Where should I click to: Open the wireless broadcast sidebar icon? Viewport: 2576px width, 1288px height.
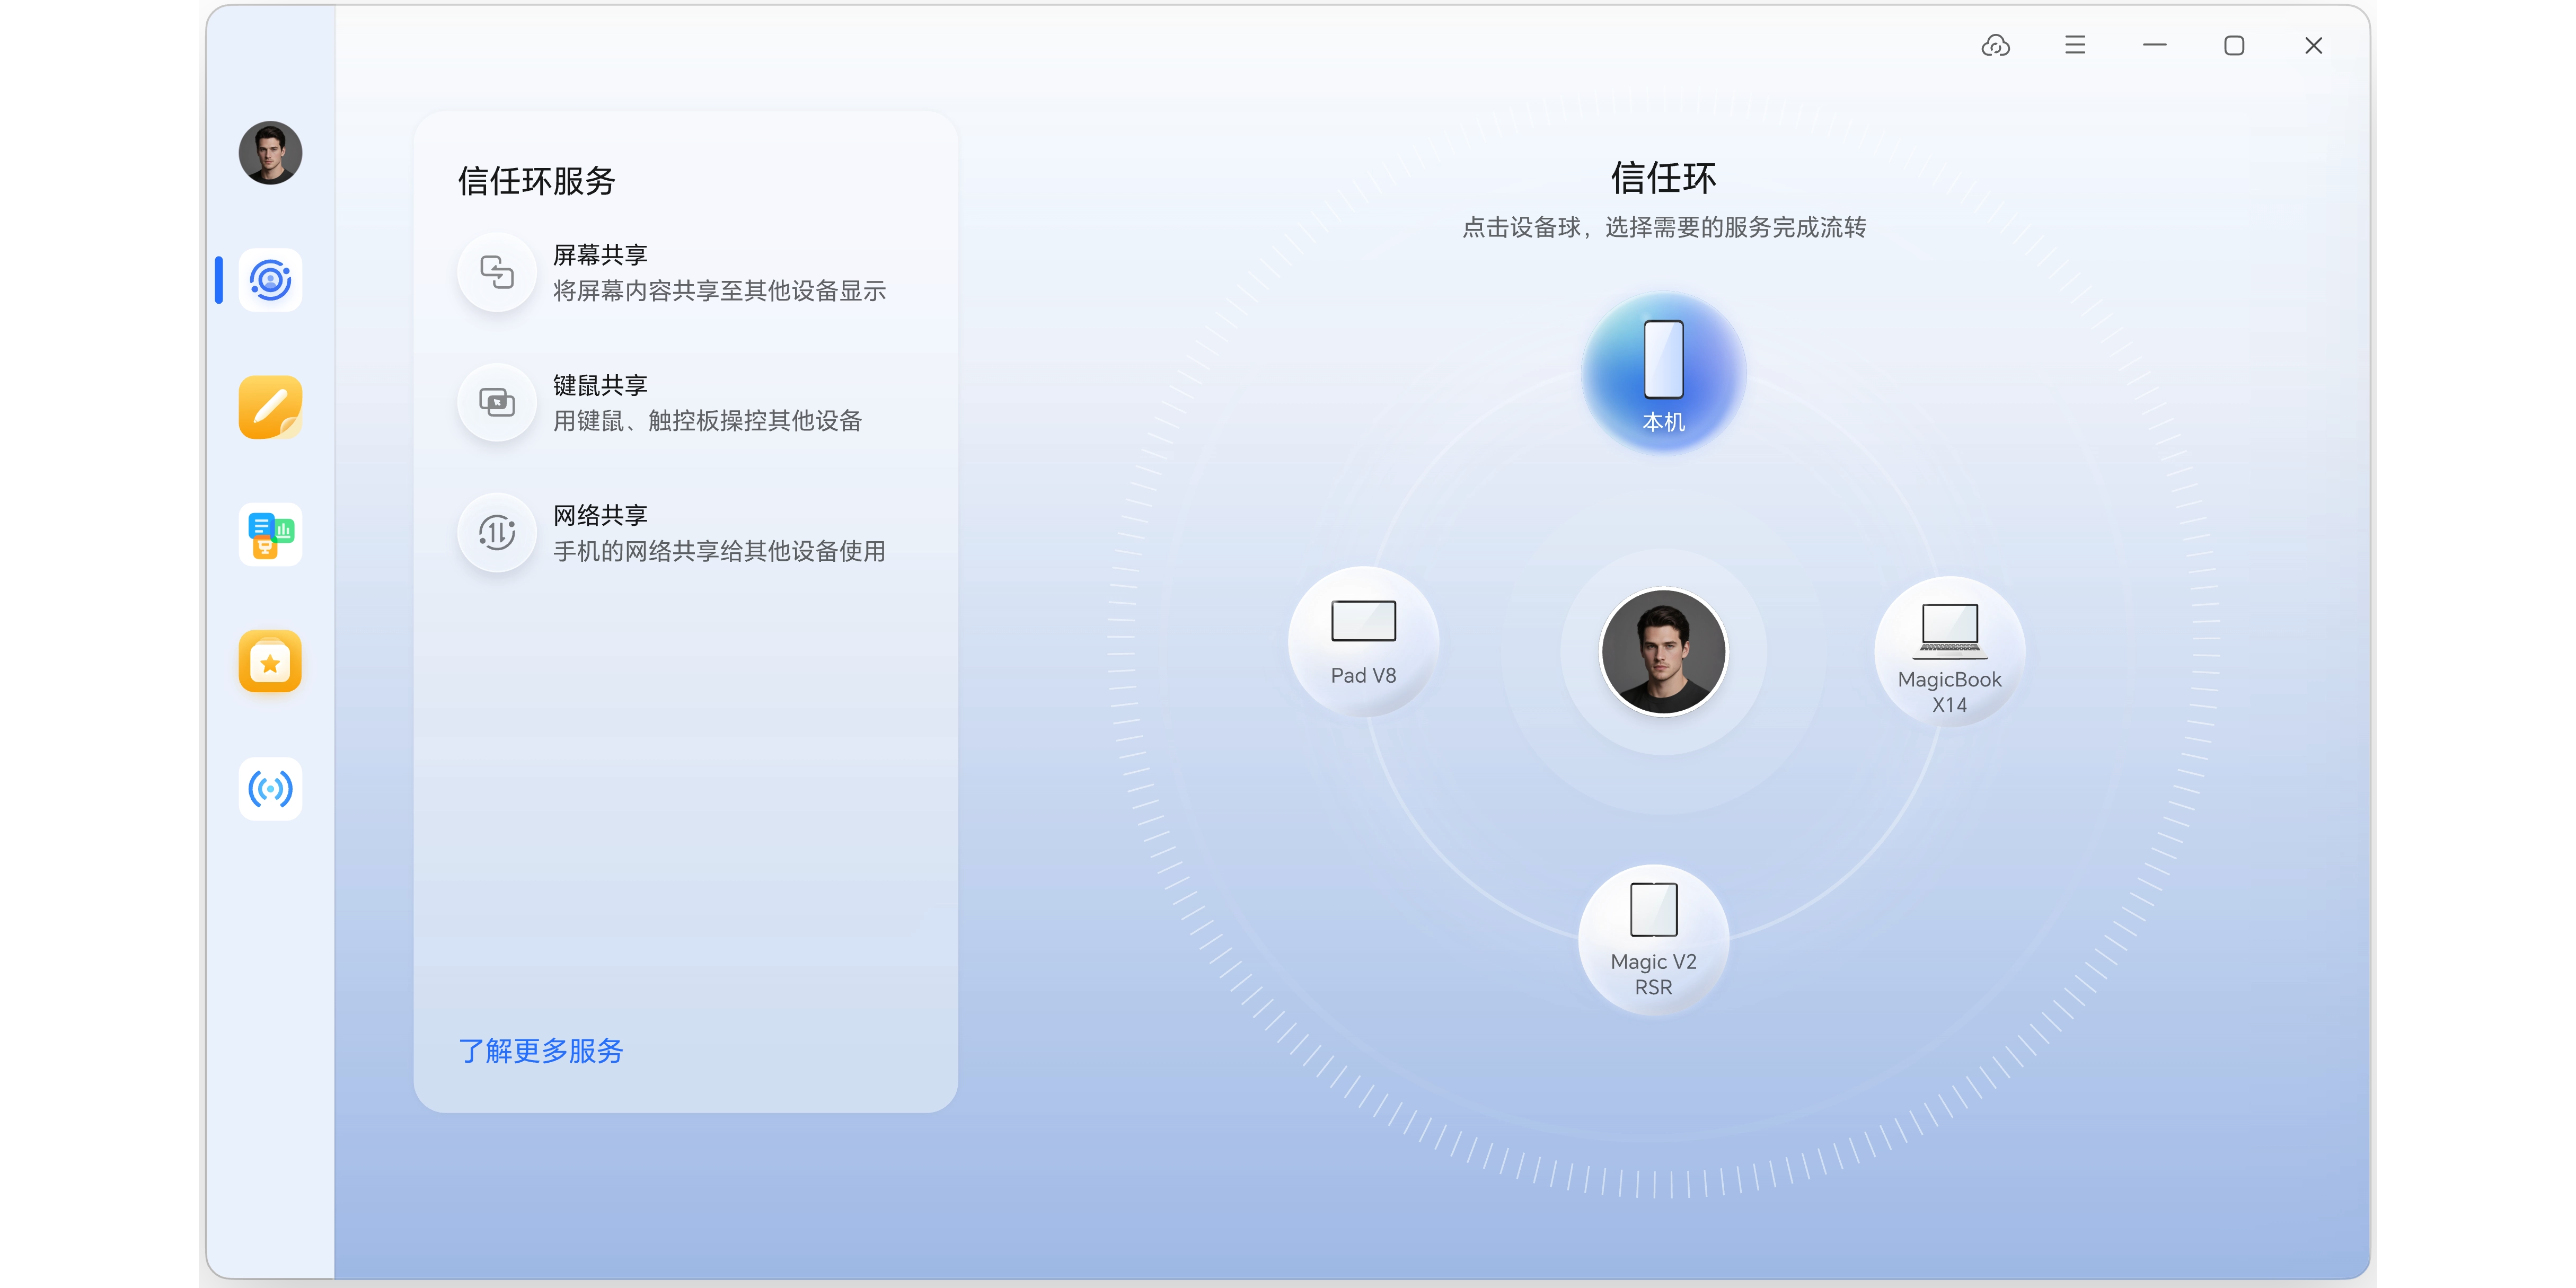270,789
